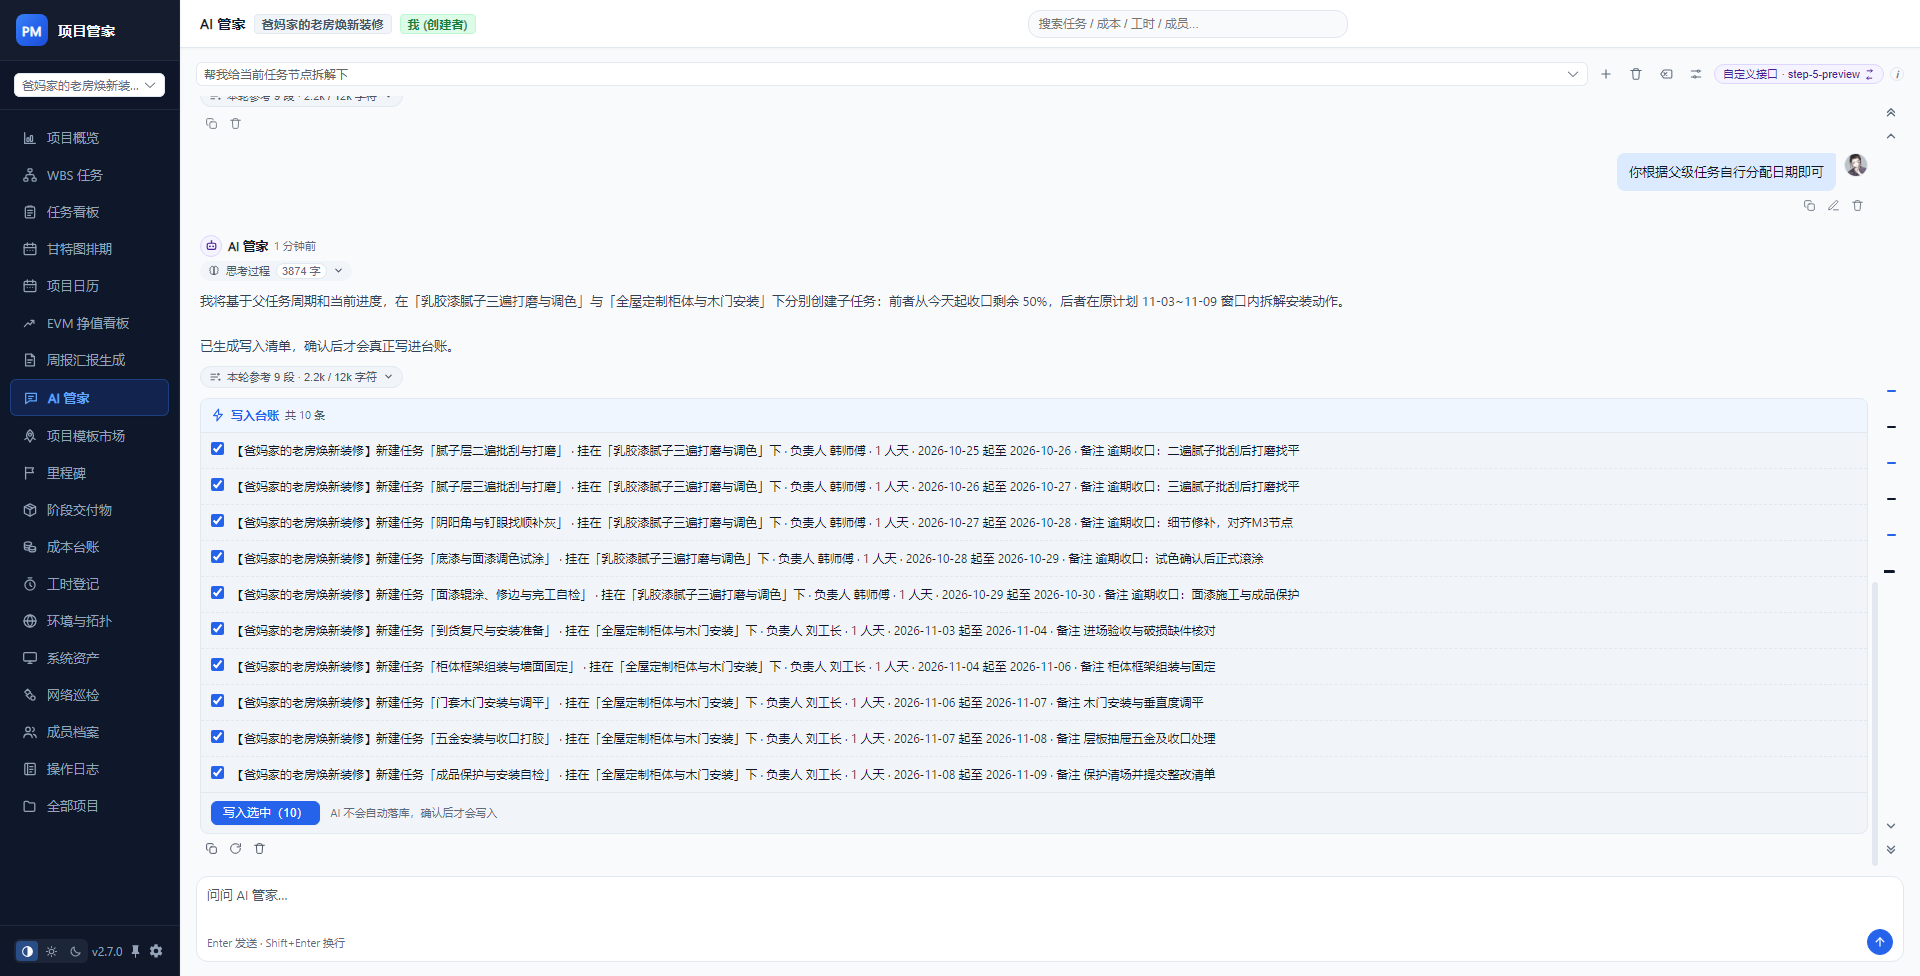Click regenerate icon below the AI reply
This screenshot has height=976, width=1920.
[x=235, y=848]
